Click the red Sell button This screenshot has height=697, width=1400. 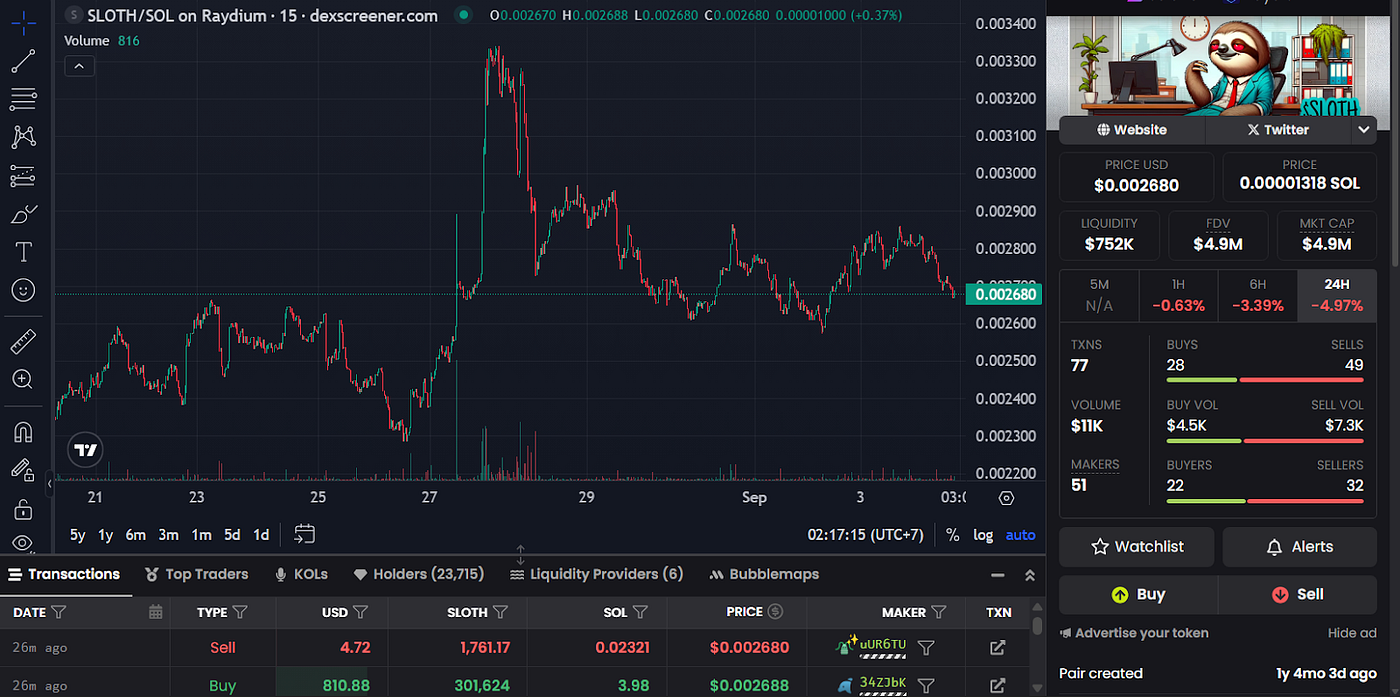1298,595
